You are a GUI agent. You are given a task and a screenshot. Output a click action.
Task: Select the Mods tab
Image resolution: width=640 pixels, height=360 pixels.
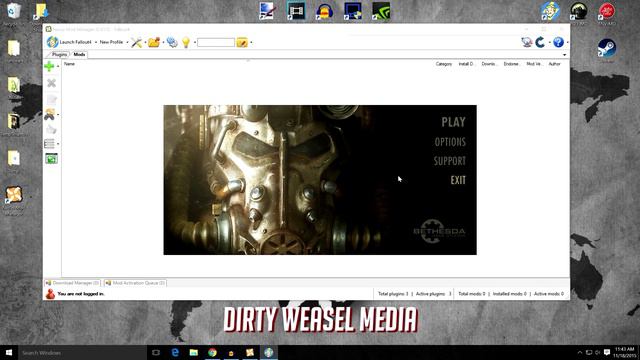pos(79,54)
